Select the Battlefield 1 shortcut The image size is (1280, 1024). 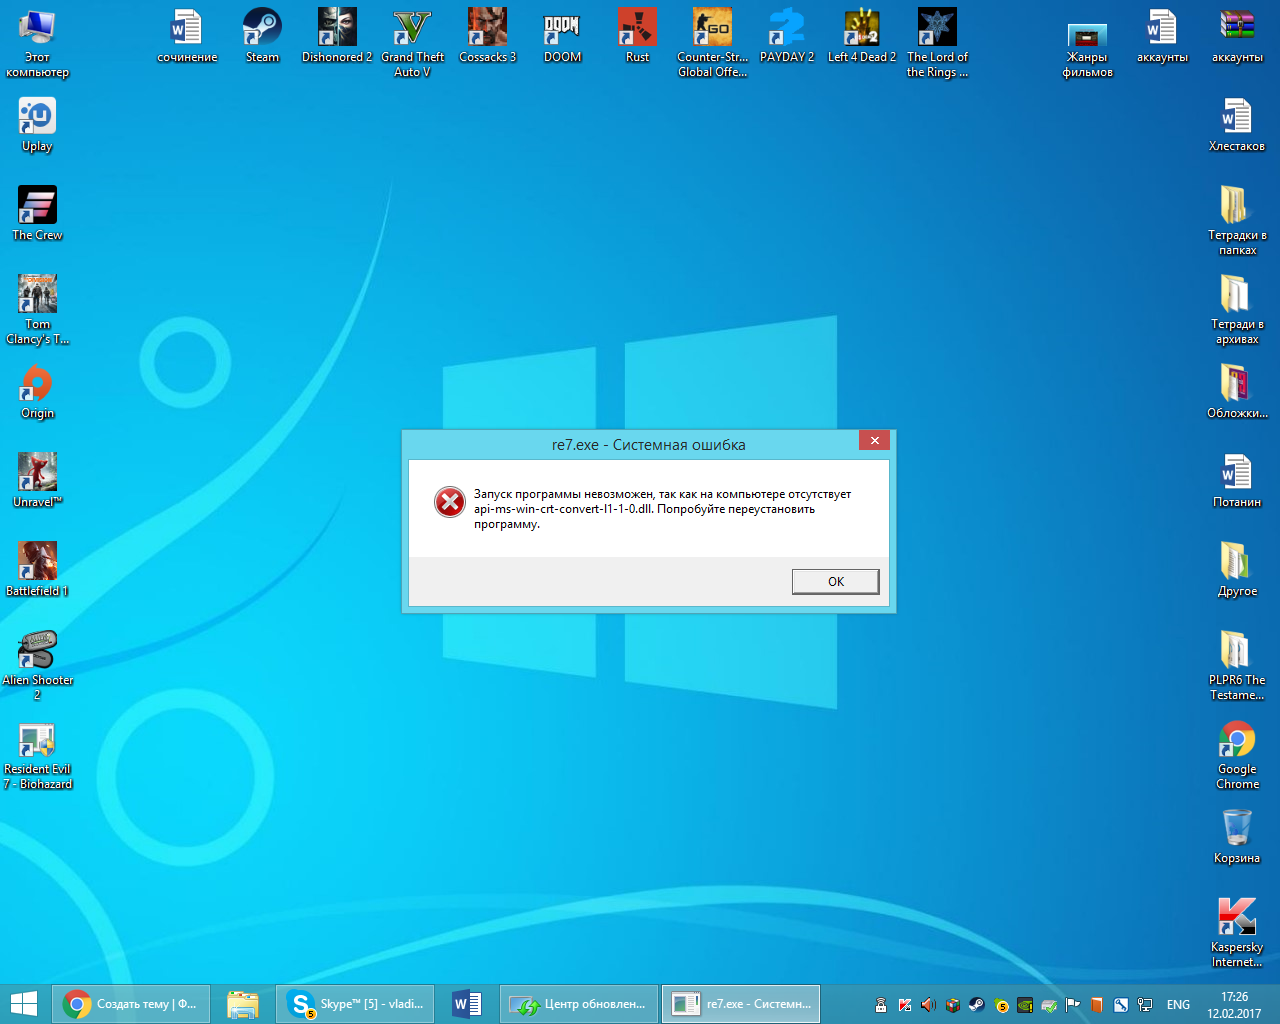(37, 570)
